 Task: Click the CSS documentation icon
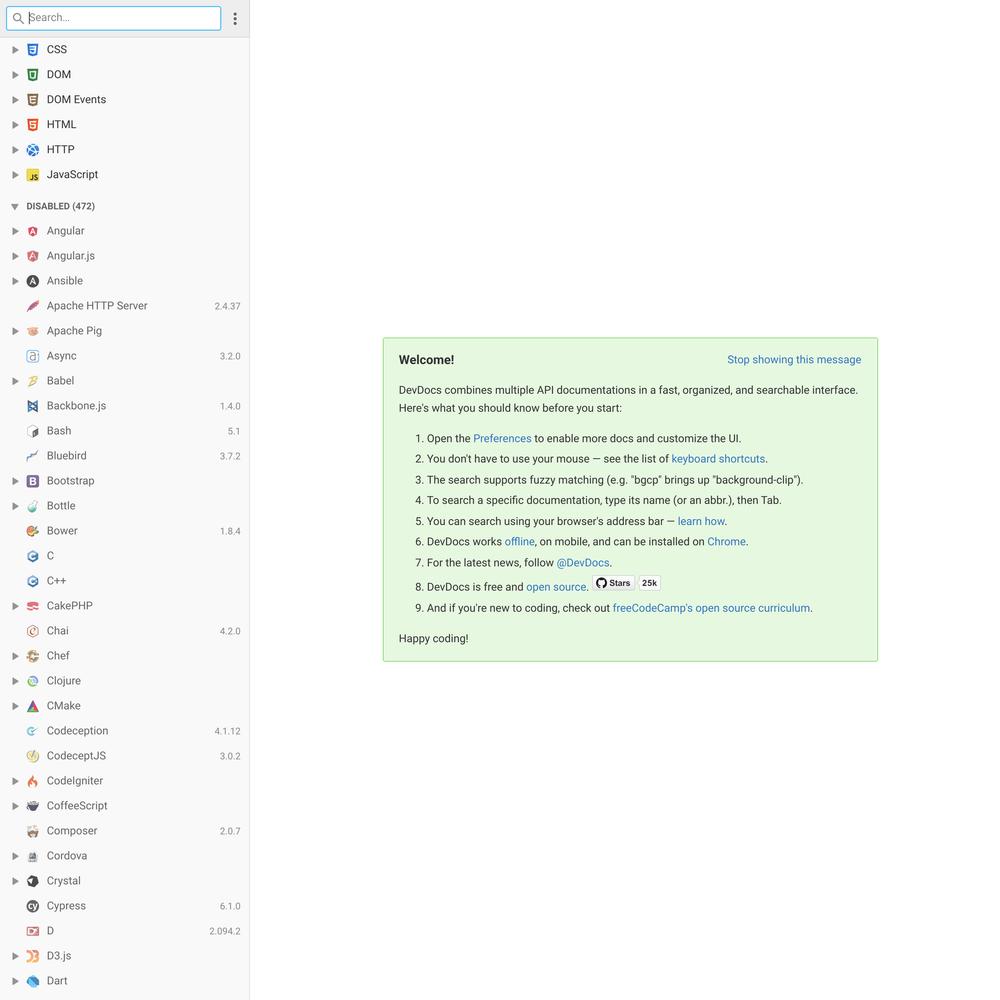tap(33, 50)
